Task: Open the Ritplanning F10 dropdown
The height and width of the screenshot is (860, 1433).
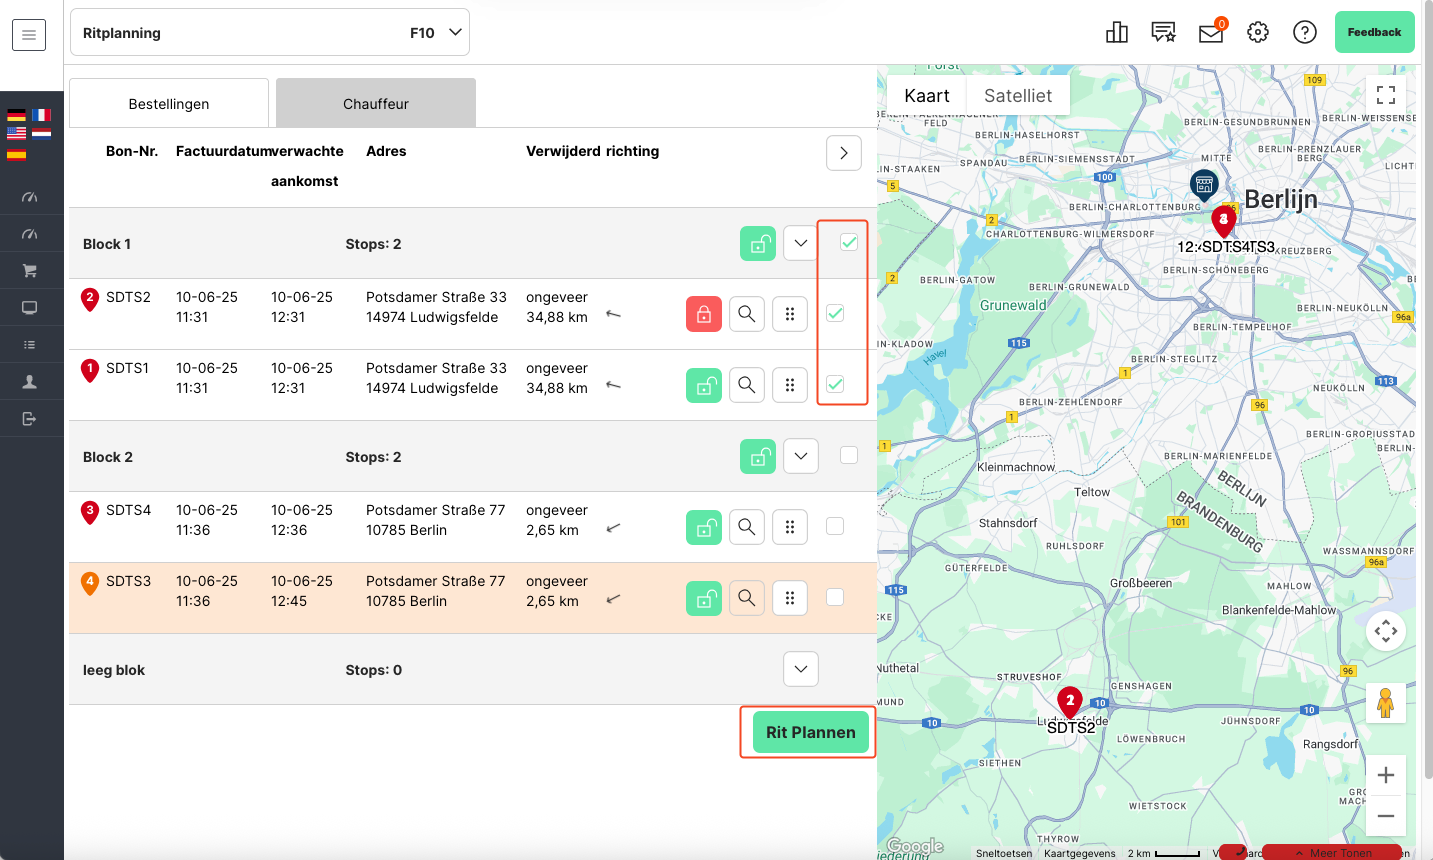Action: coord(270,33)
